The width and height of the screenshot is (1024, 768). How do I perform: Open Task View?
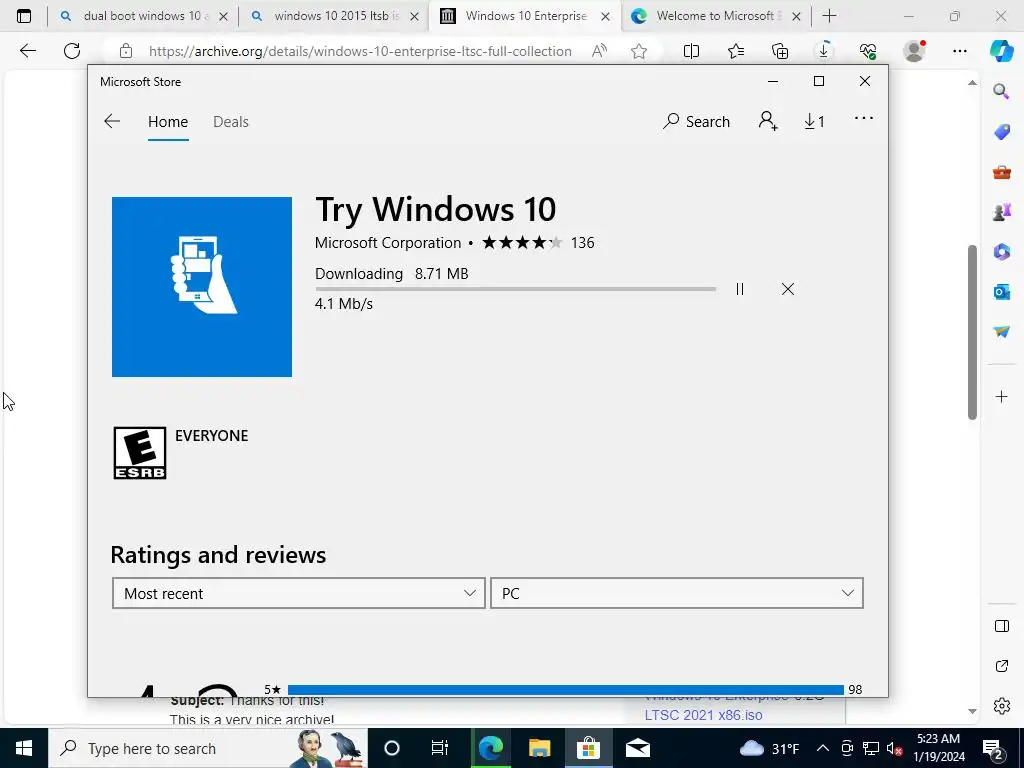coord(440,748)
